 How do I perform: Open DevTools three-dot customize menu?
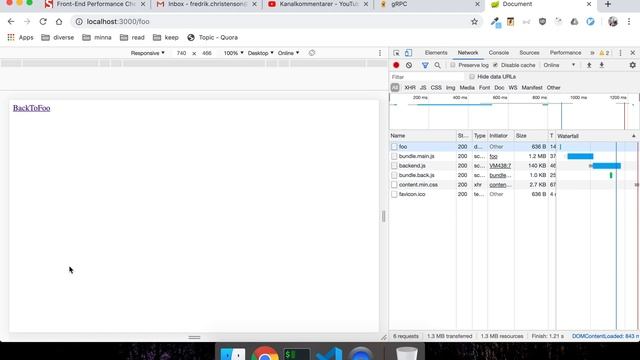[x=620, y=53]
